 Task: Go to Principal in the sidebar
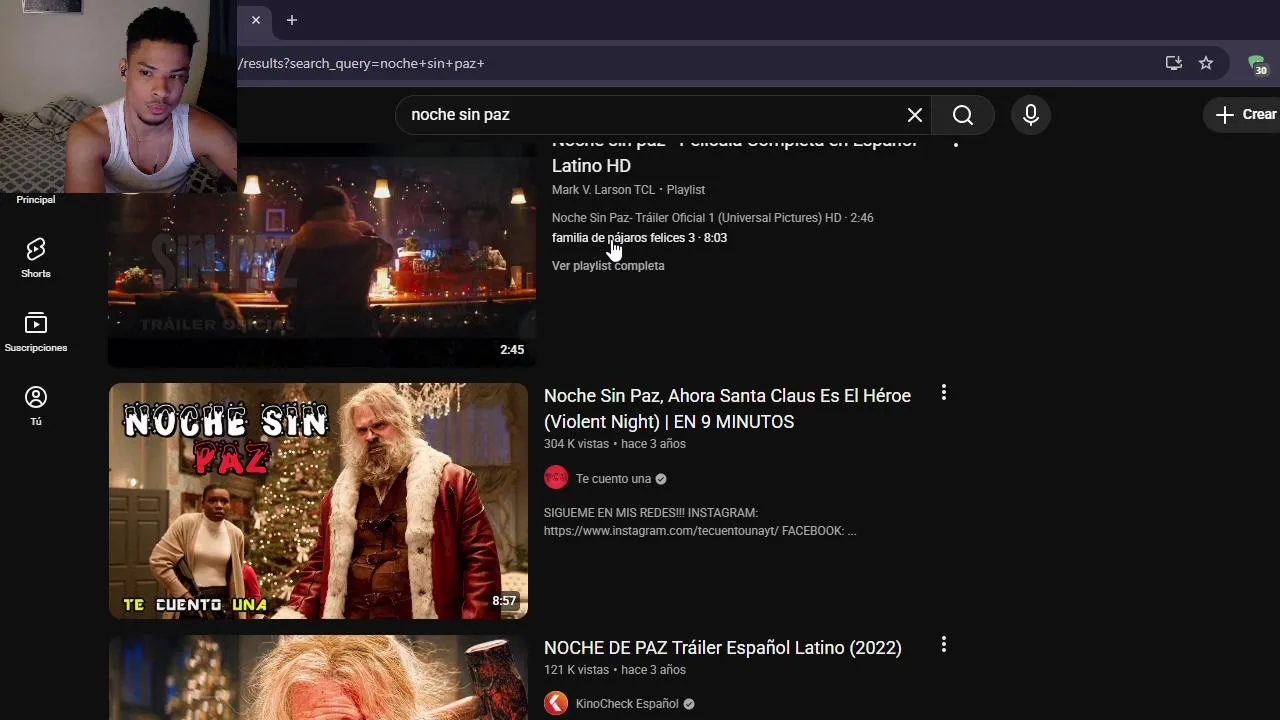36,199
